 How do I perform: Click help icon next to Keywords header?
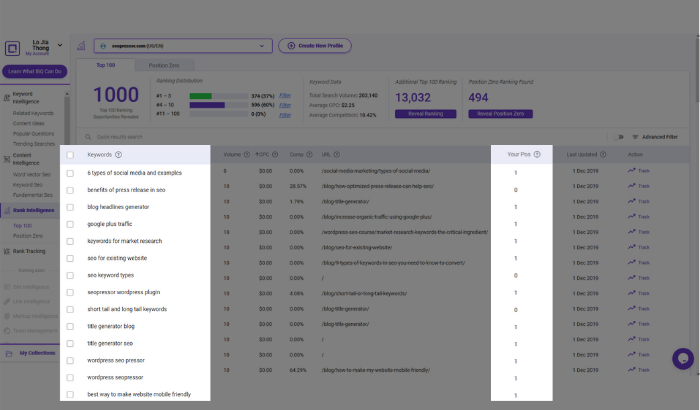[x=118, y=155]
